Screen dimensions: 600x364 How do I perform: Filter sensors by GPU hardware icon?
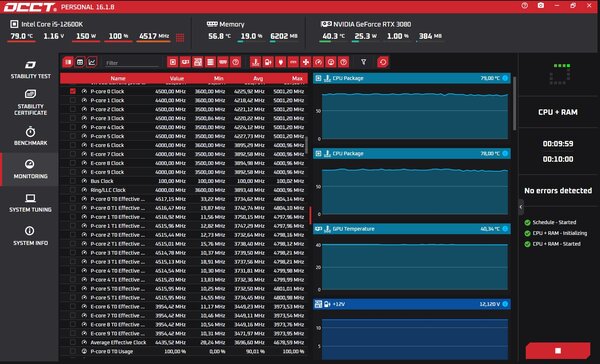coord(185,62)
